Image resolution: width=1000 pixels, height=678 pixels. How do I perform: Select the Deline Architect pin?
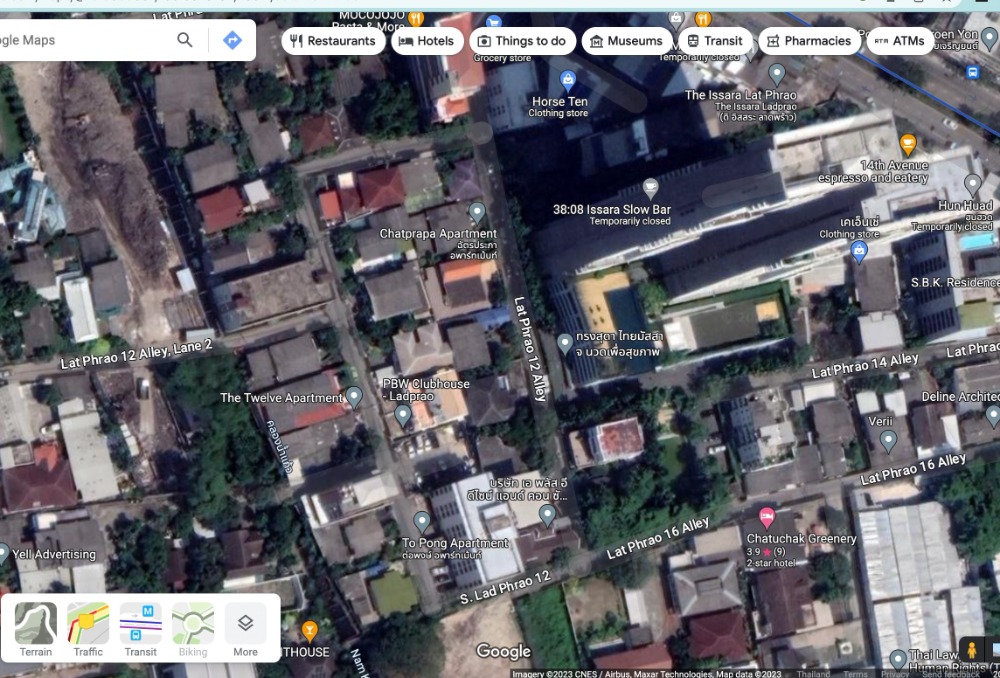(993, 416)
